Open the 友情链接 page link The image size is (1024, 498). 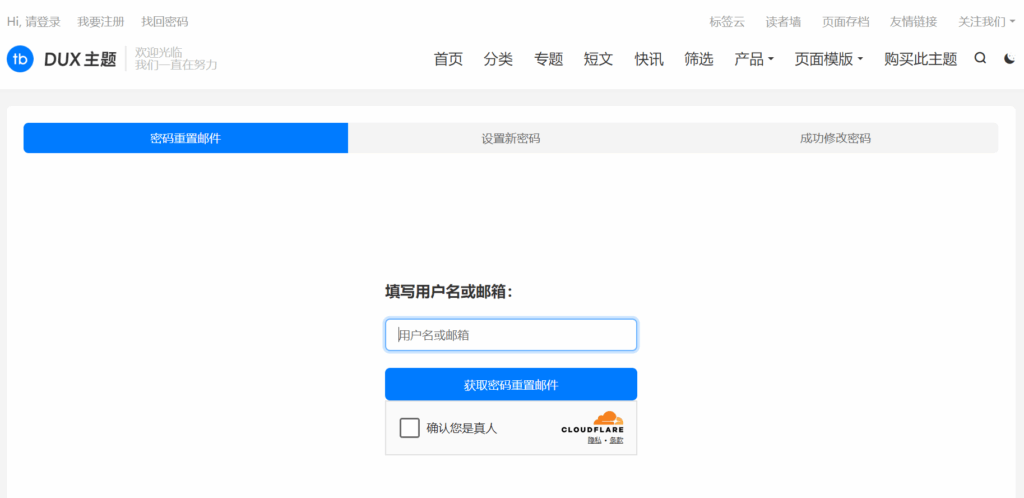[913, 21]
